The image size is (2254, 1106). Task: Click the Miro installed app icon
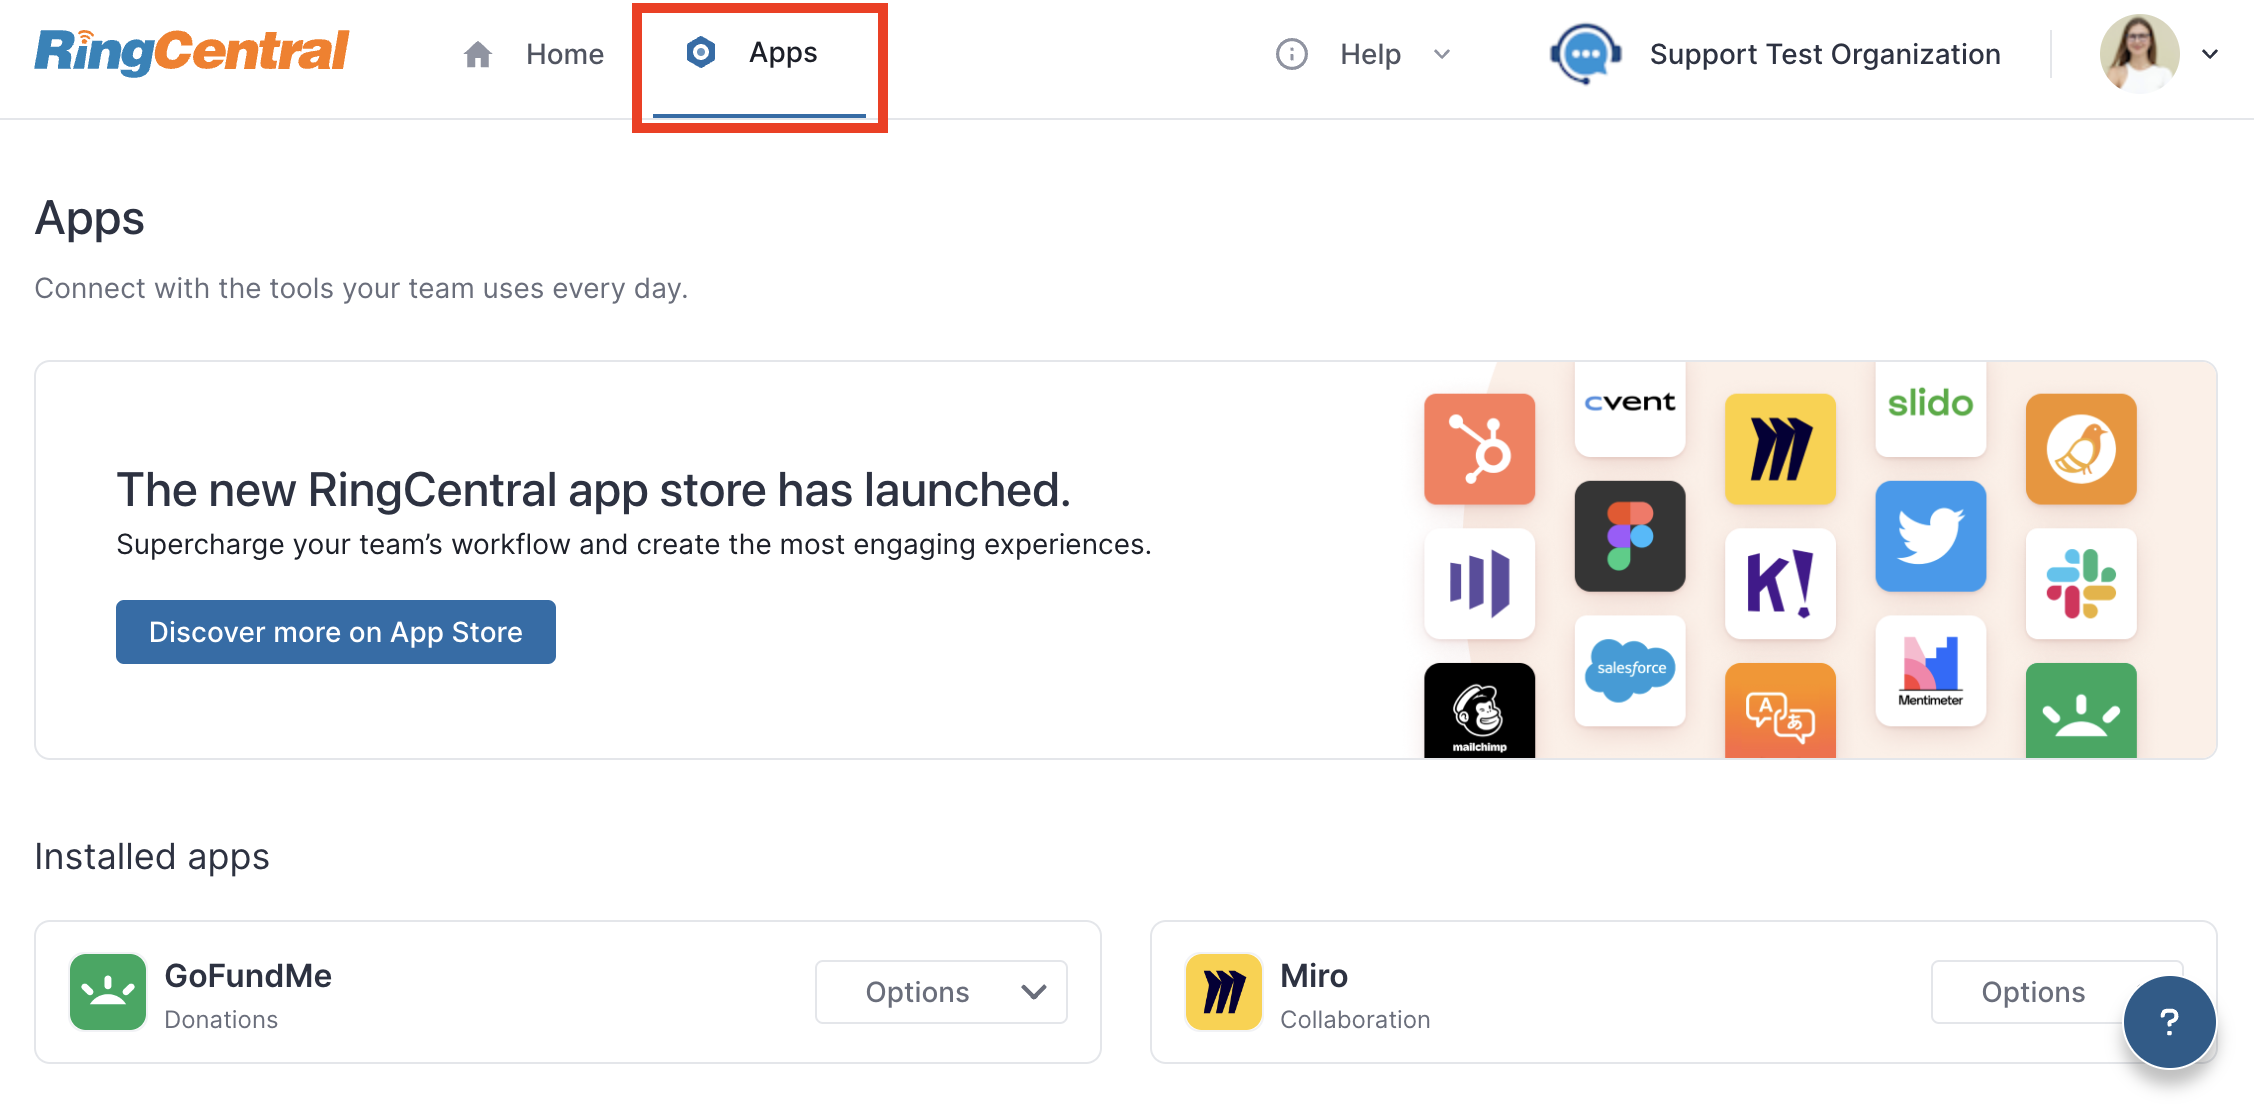1224,992
